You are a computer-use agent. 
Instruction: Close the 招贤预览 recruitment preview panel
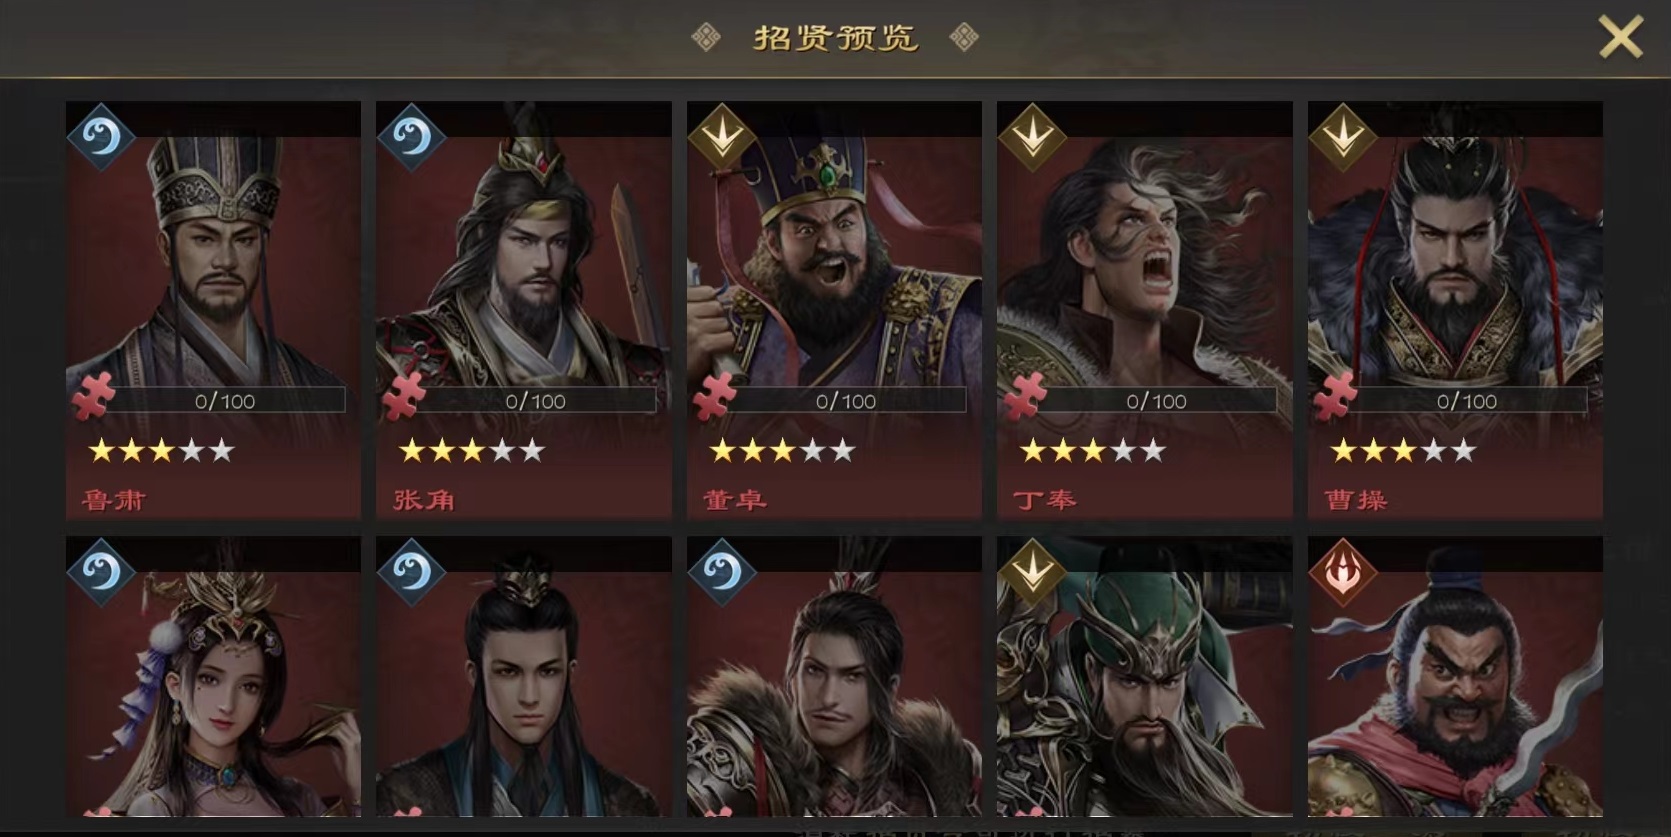[x=1620, y=38]
